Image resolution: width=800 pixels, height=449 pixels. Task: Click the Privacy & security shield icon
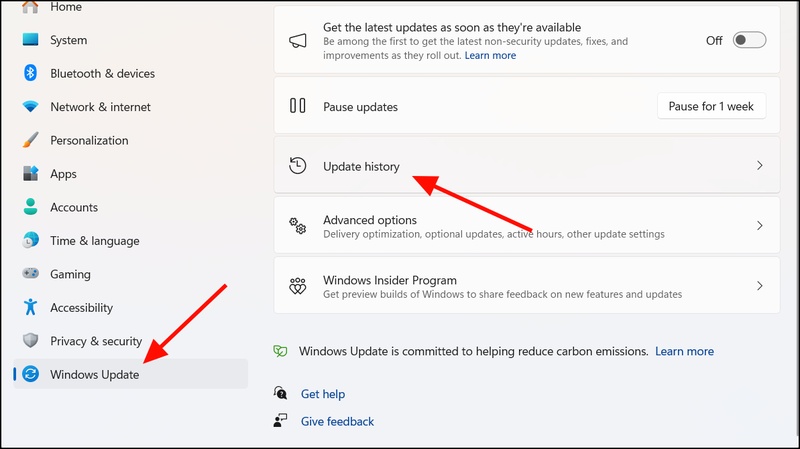tap(30, 341)
